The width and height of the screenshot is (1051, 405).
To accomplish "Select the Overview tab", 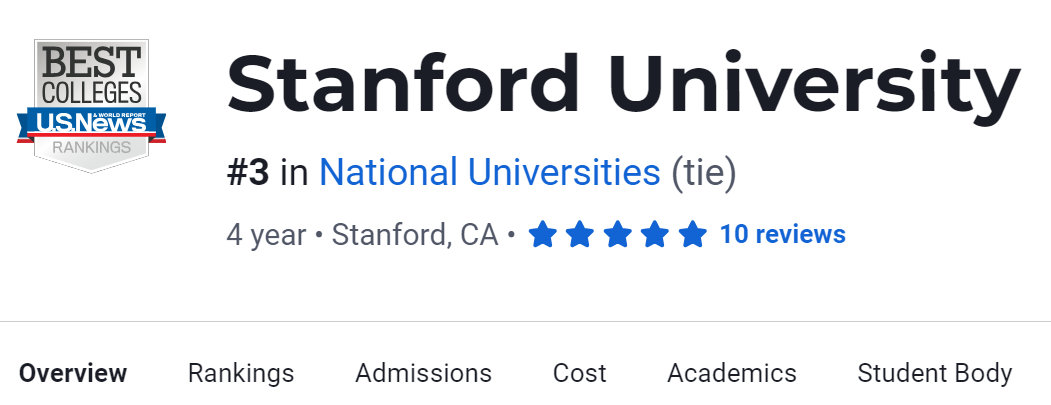I will coord(73,374).
